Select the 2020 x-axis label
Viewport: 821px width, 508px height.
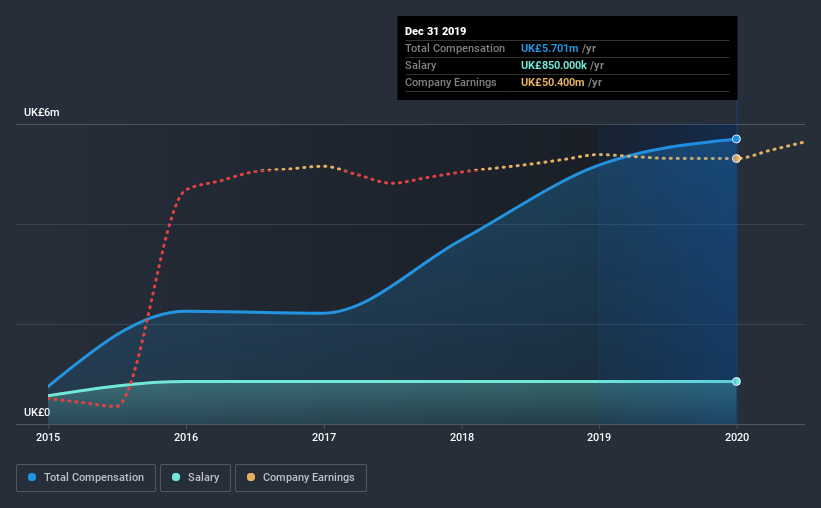pyautogui.click(x=737, y=437)
